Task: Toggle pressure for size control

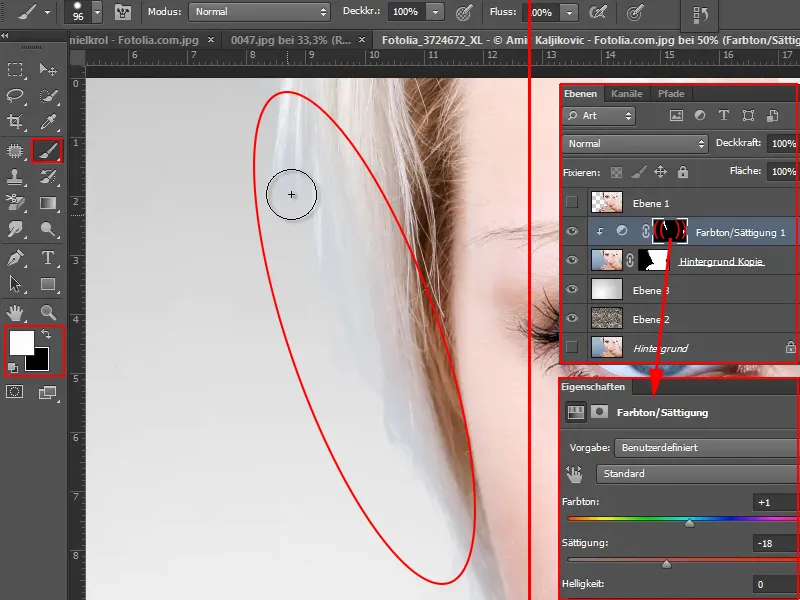Action: [635, 12]
